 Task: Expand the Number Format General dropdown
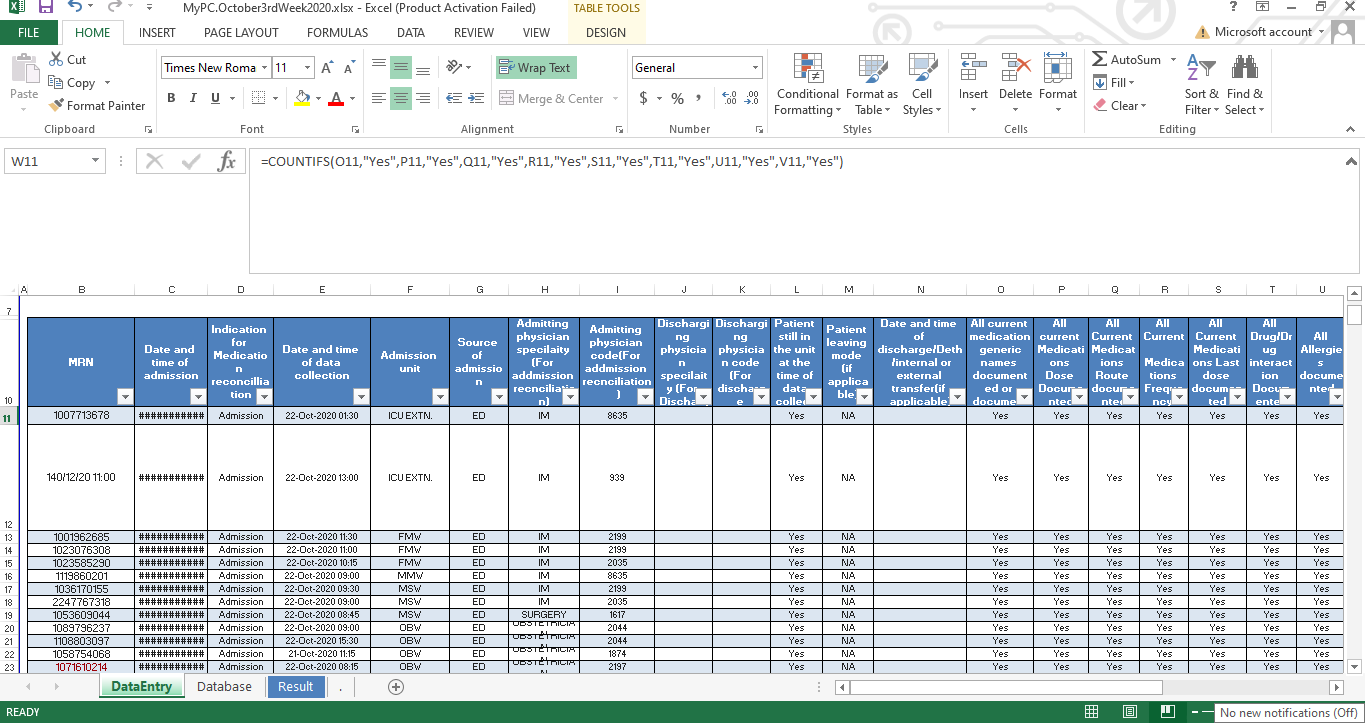point(756,68)
